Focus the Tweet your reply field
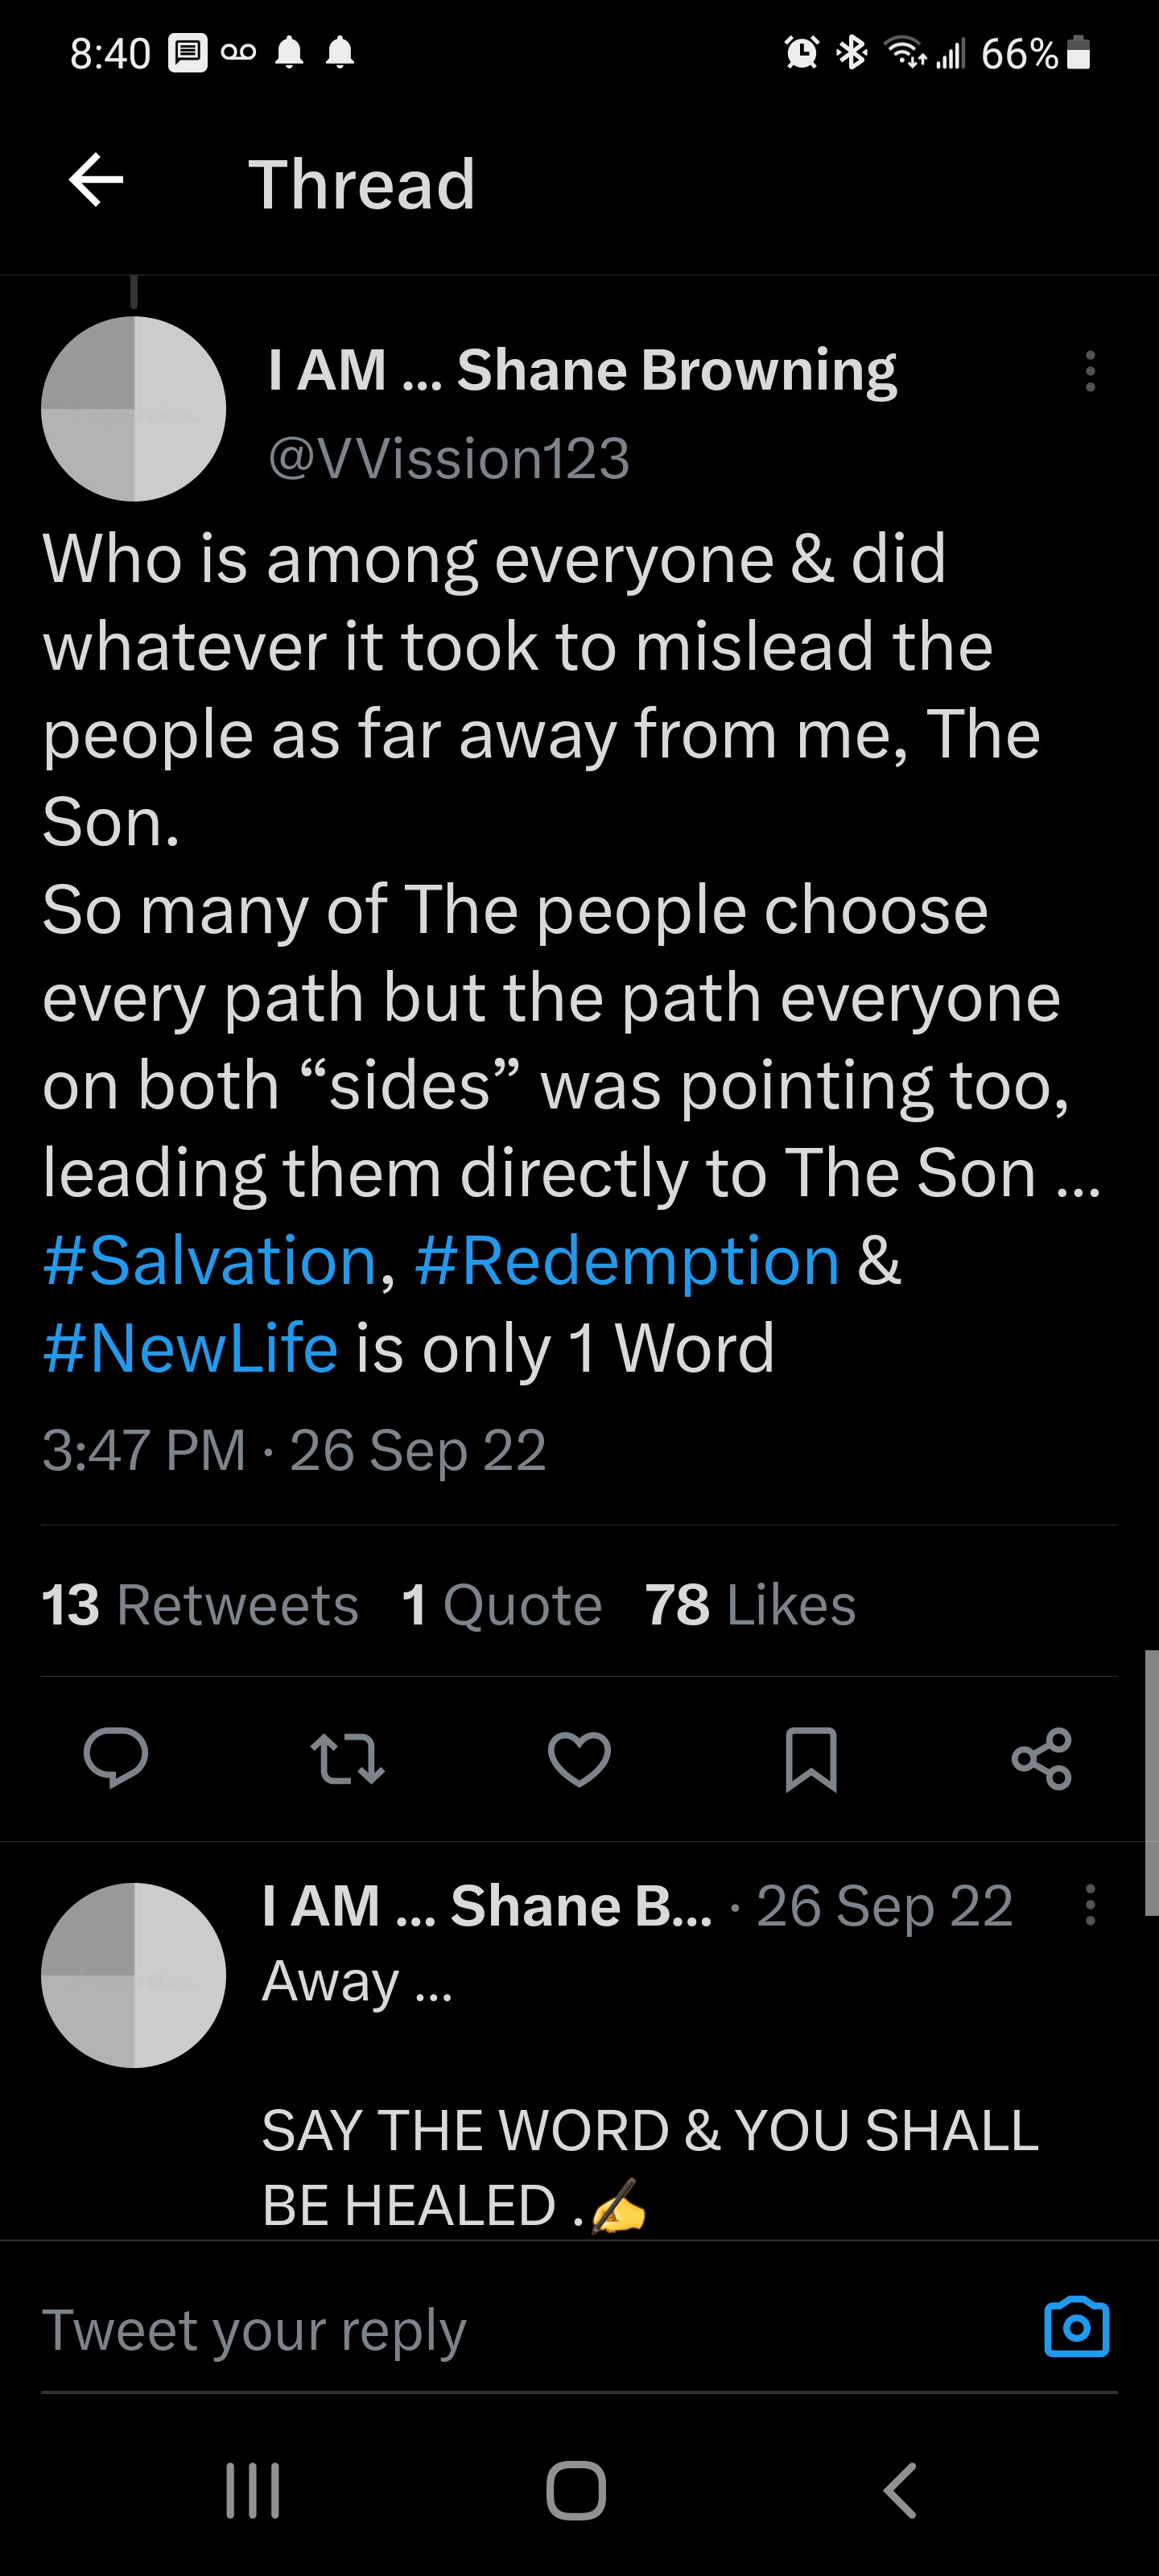The width and height of the screenshot is (1159, 2576). [500, 2330]
